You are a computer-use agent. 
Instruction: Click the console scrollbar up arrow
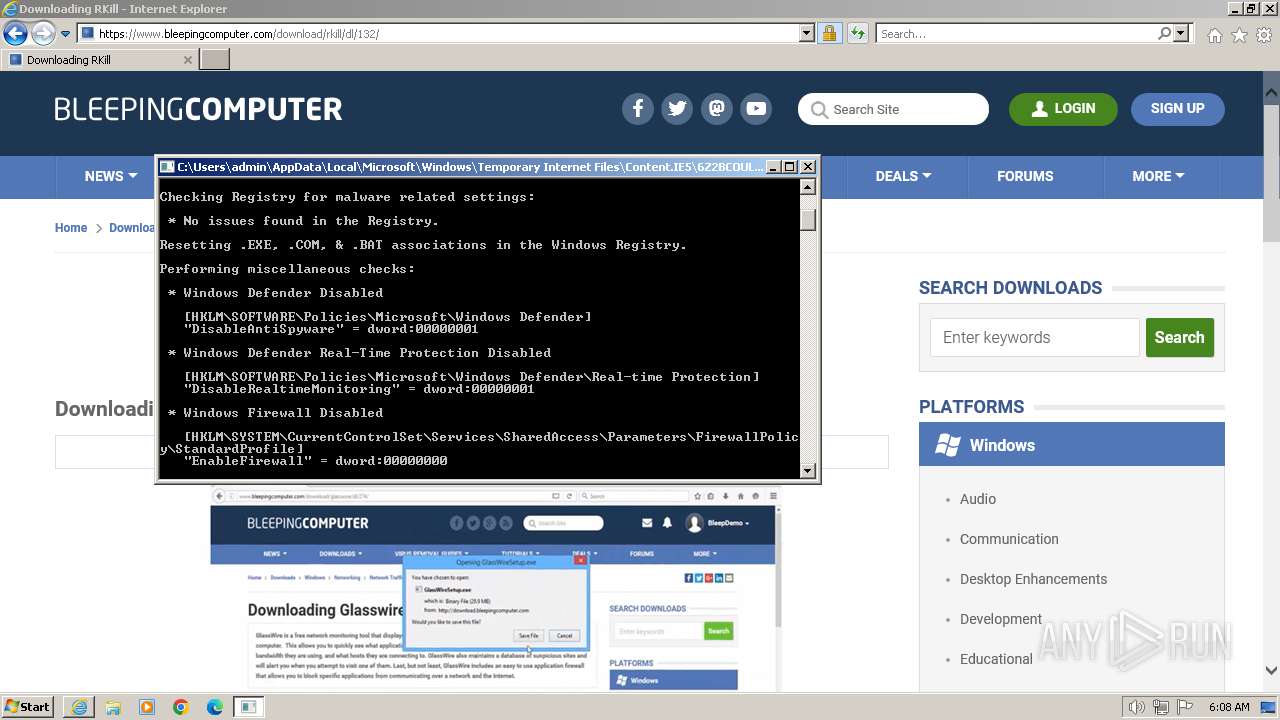pos(808,187)
